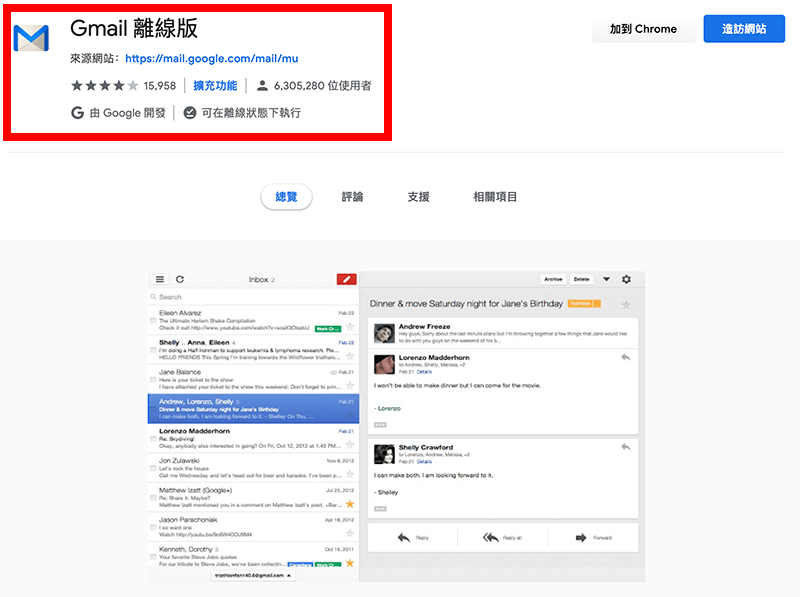
Task: Tick the checkbox for Jason Parachoniak email
Action: (x=153, y=528)
